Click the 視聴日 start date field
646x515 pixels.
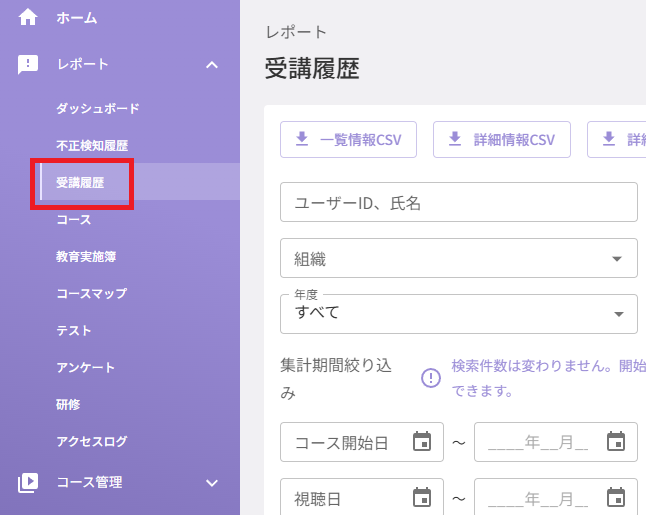point(362,497)
